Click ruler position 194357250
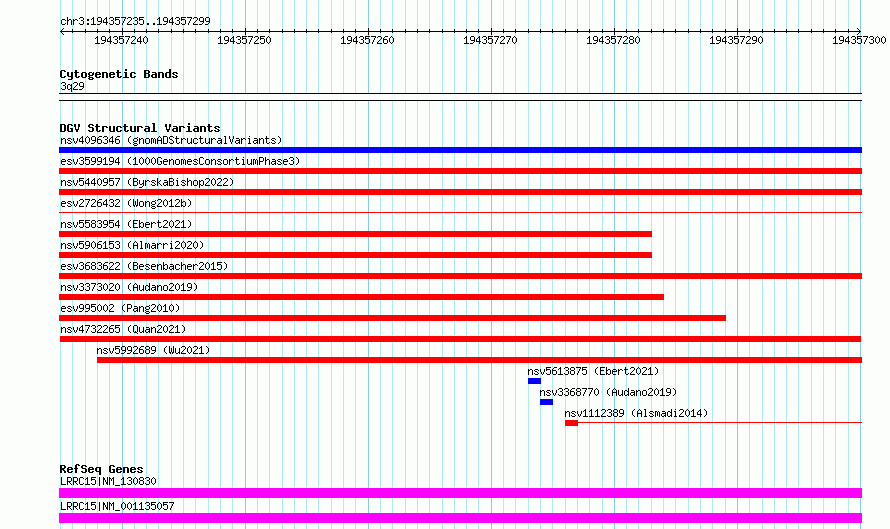Viewport: 890px width, 529px height. pos(245,40)
